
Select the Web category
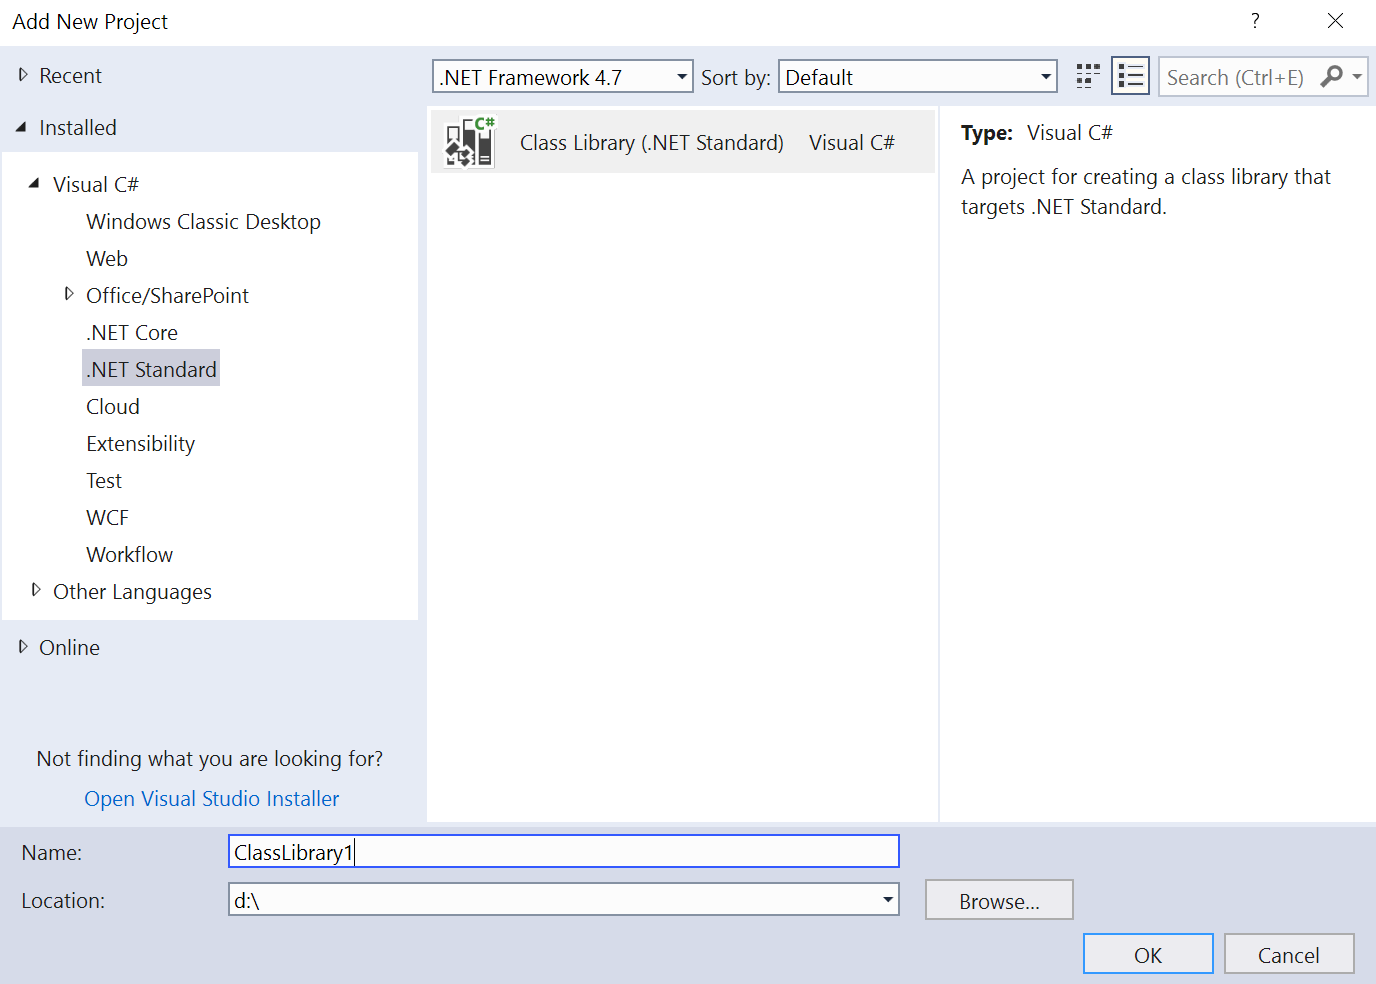[107, 259]
